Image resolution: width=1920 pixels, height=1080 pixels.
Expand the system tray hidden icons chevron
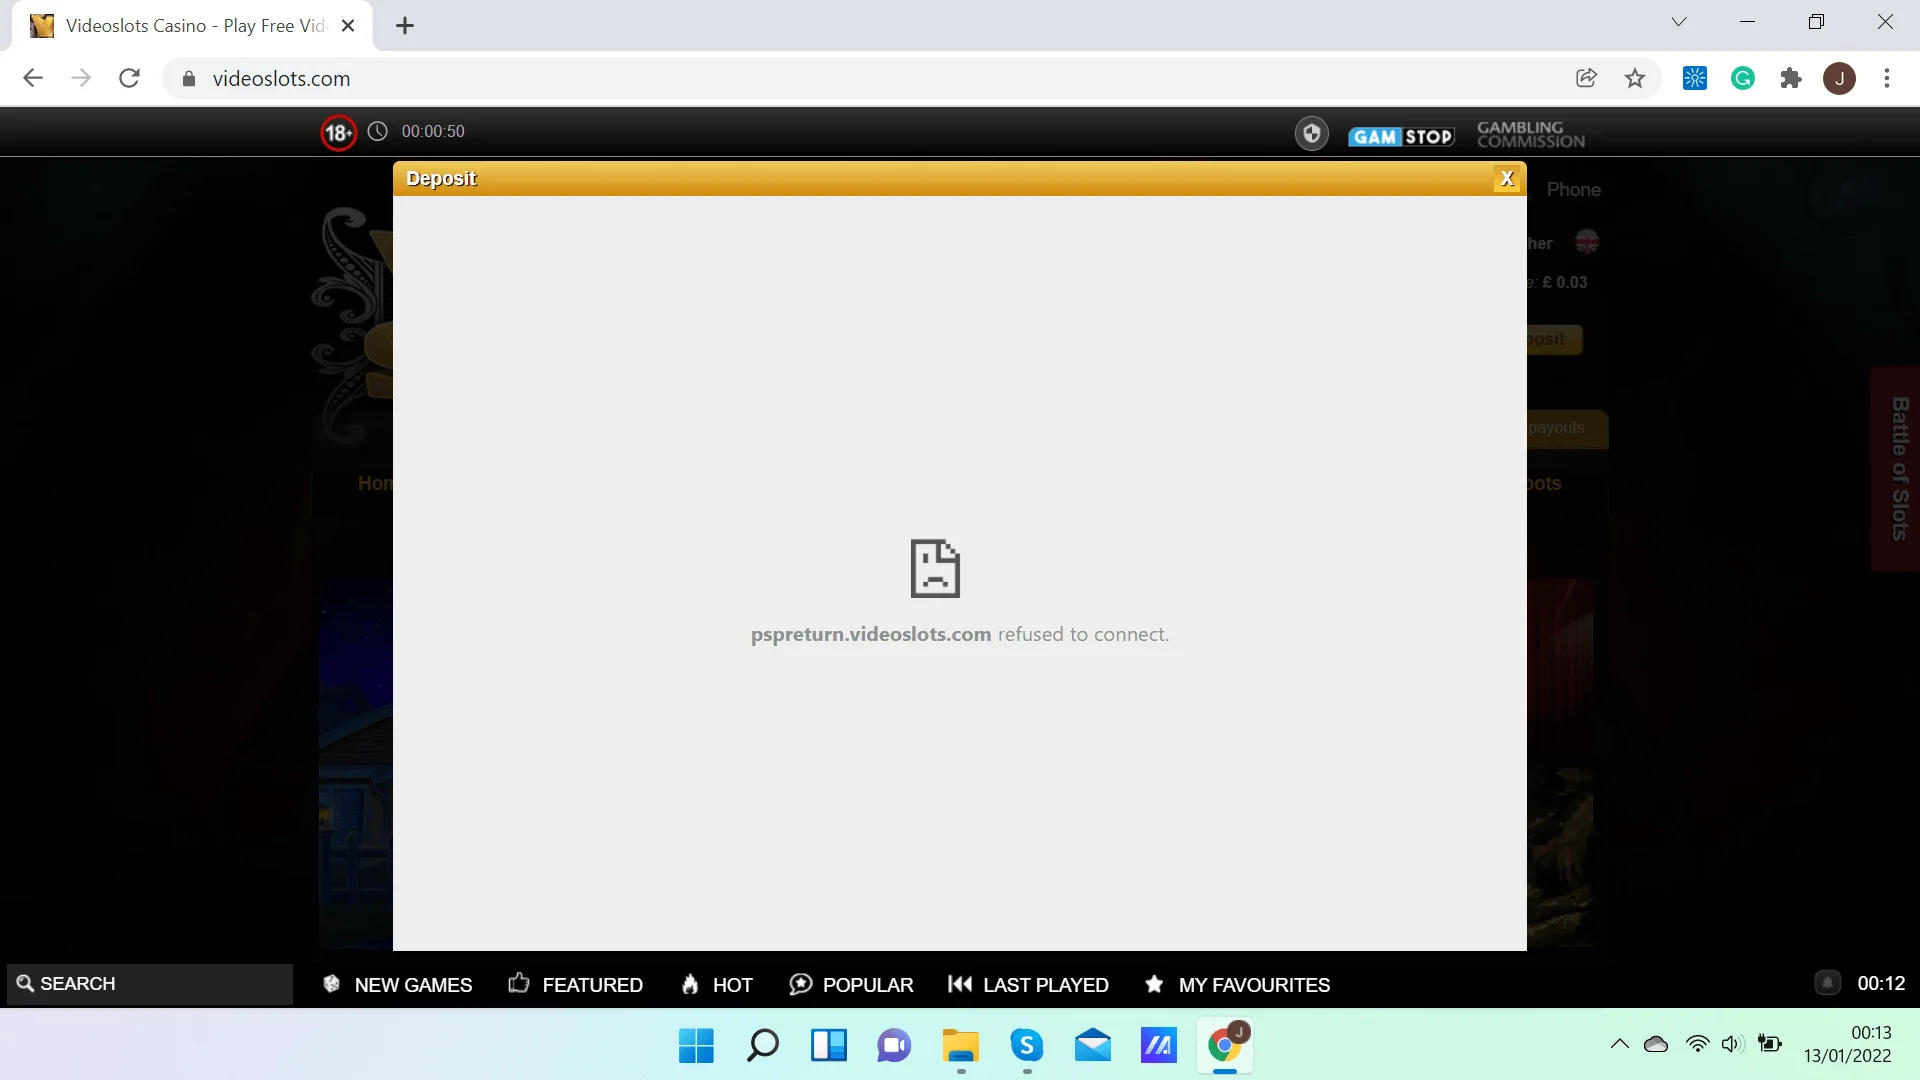point(1619,1044)
